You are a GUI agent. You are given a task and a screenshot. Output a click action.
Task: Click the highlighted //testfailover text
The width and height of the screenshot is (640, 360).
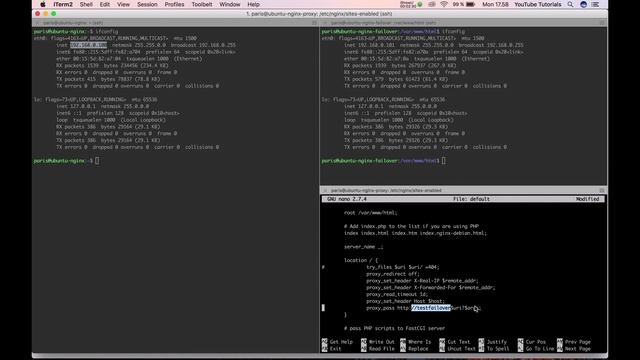[431, 308]
